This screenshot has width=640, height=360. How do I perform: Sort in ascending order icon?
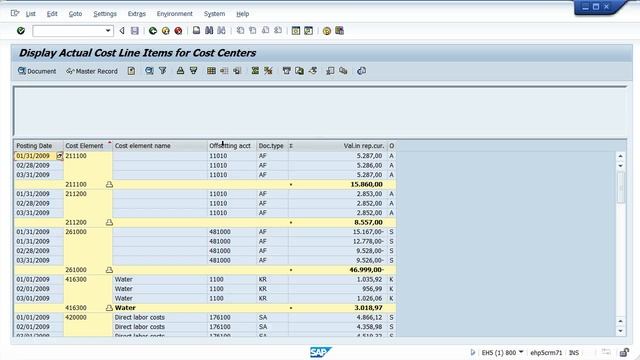[x=180, y=71]
